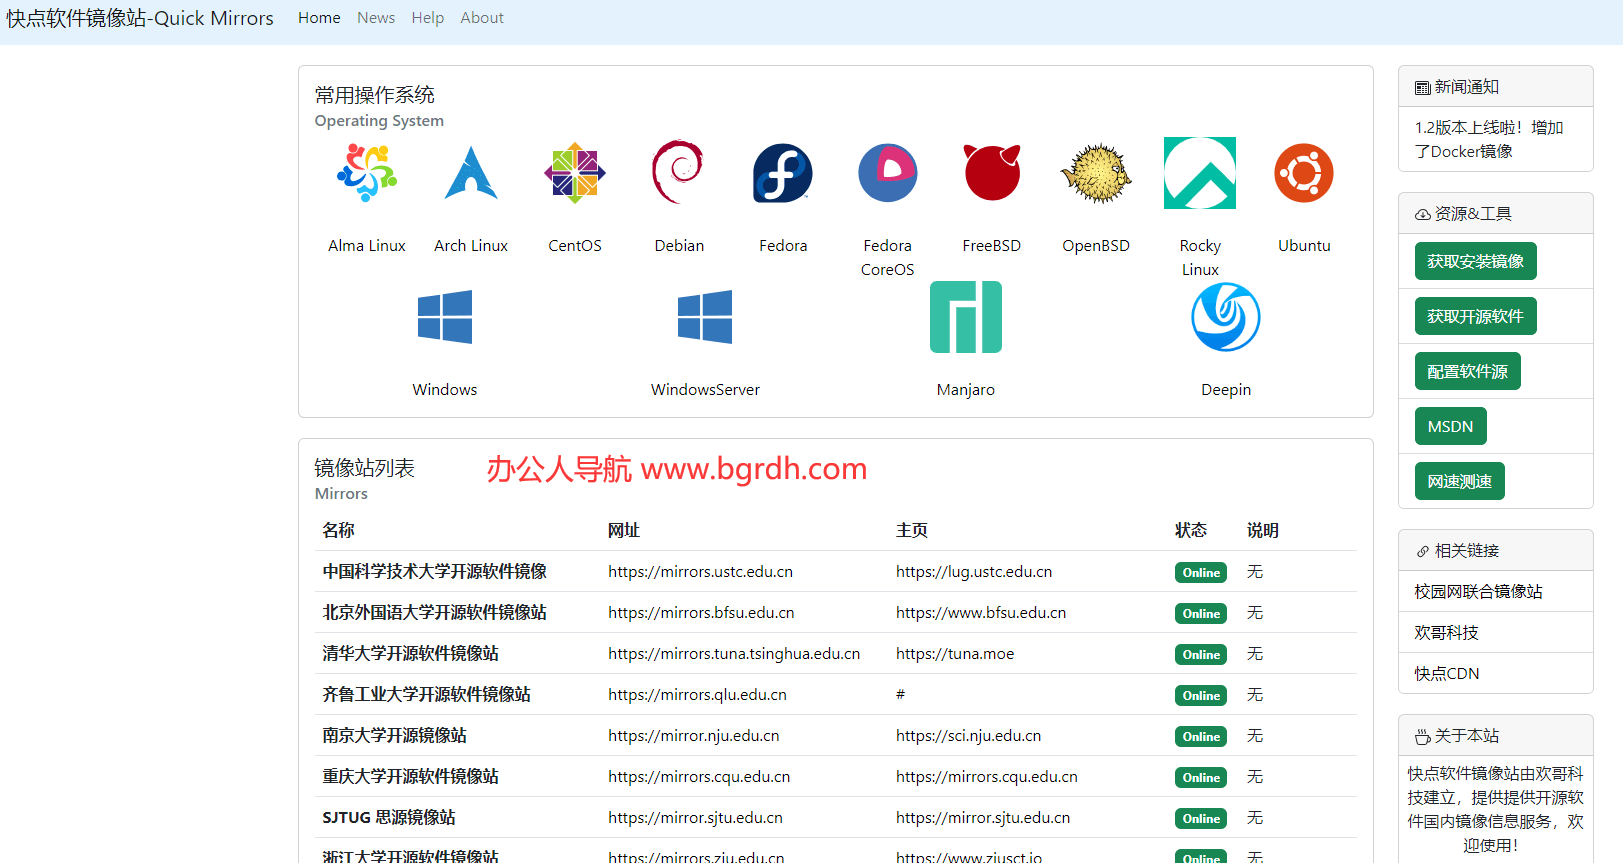The width and height of the screenshot is (1623, 863).
Task: Open https://www.bfsu.edu.cn homepage link
Action: tap(981, 613)
